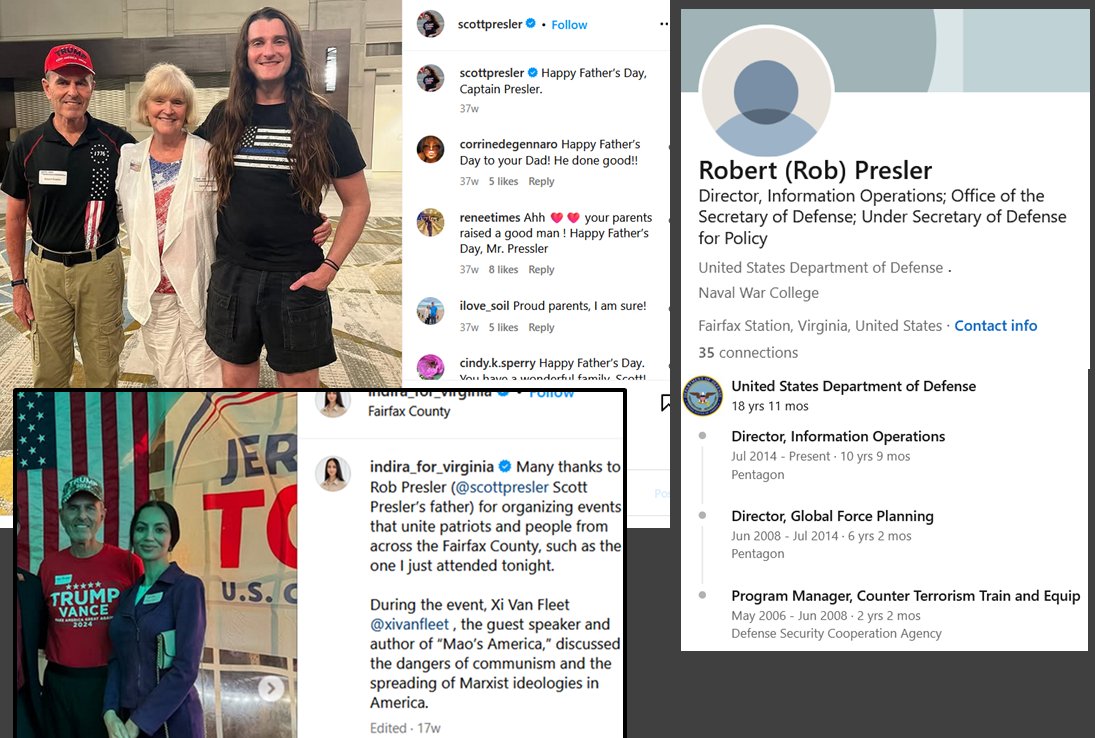View the 35 connections list
The width and height of the screenshot is (1095, 738).
click(748, 353)
